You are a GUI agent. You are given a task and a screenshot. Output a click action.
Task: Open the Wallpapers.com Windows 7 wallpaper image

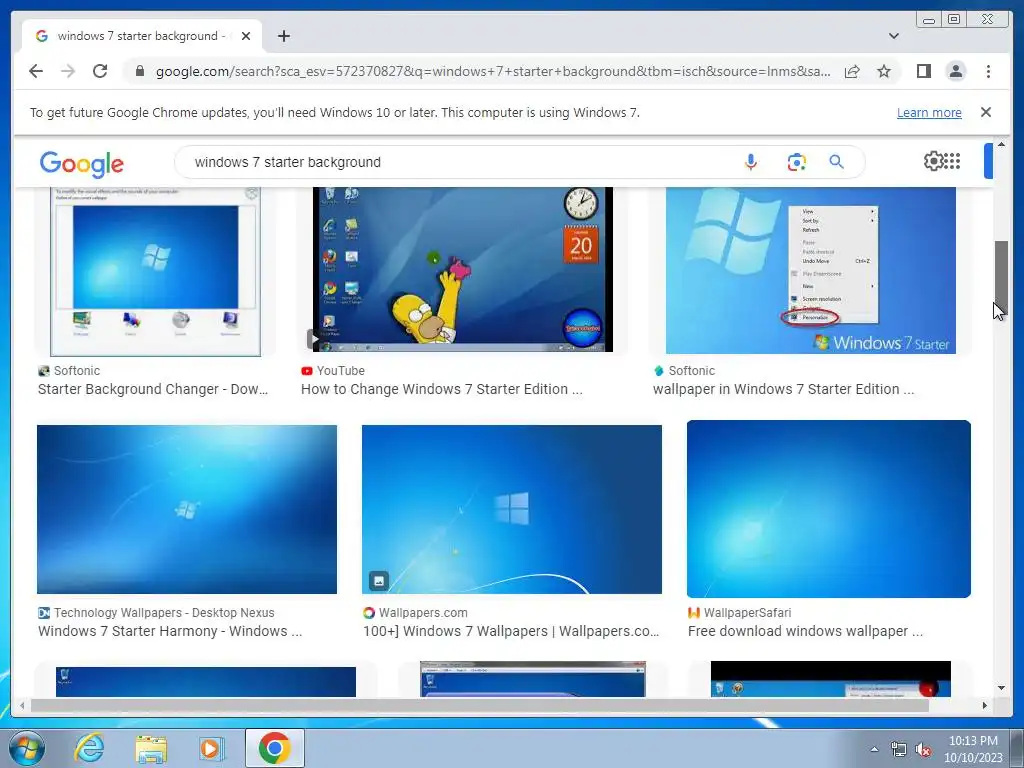[x=511, y=509]
